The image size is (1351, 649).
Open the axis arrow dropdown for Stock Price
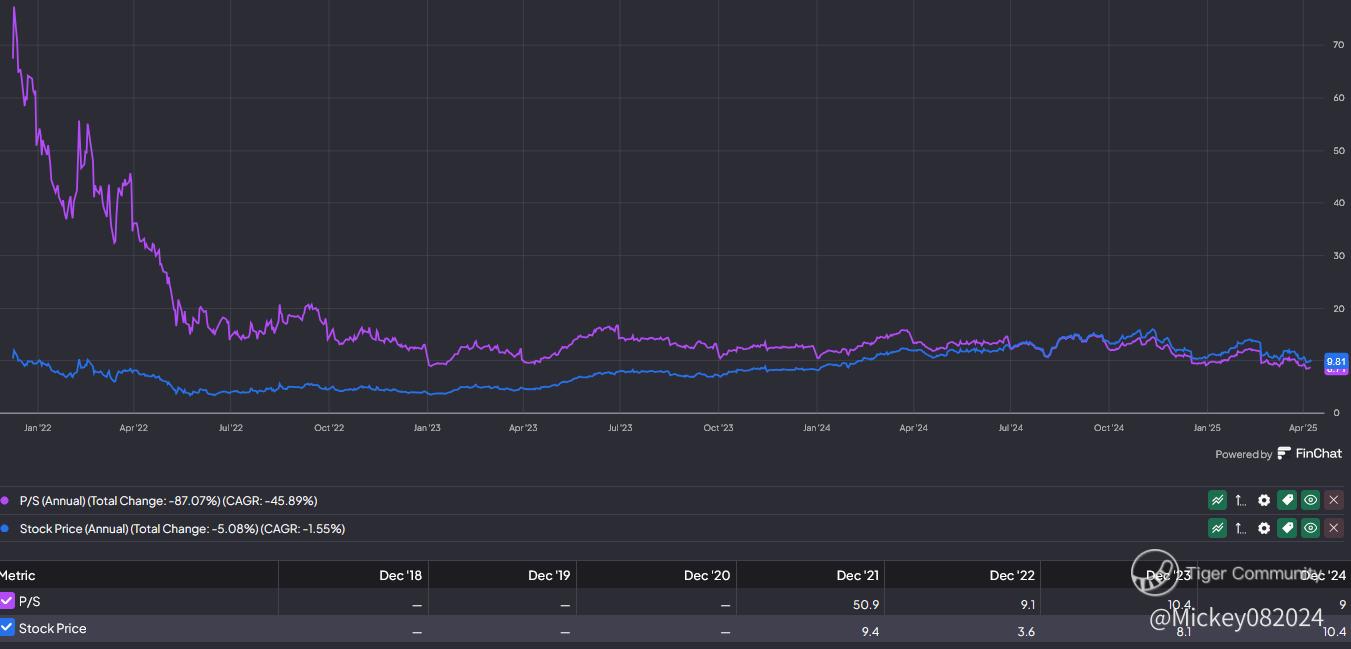click(1241, 528)
